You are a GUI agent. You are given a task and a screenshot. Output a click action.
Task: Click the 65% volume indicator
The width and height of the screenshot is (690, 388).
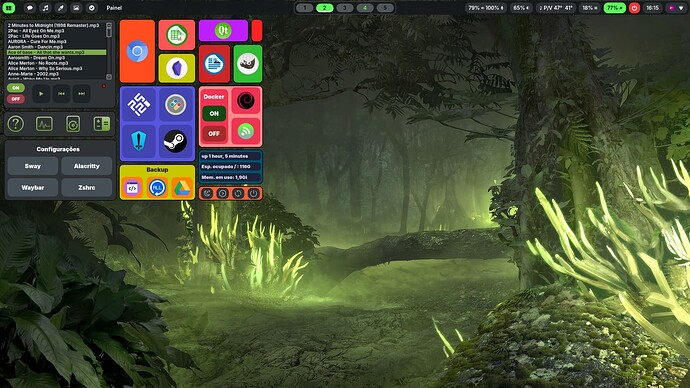[521, 7]
